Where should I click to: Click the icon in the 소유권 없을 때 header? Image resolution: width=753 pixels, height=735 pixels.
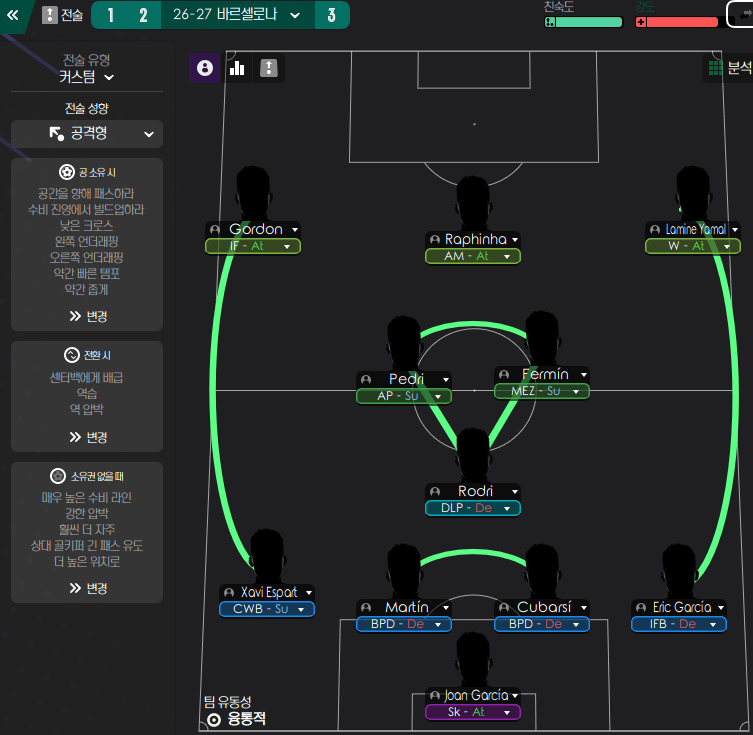pyautogui.click(x=58, y=476)
